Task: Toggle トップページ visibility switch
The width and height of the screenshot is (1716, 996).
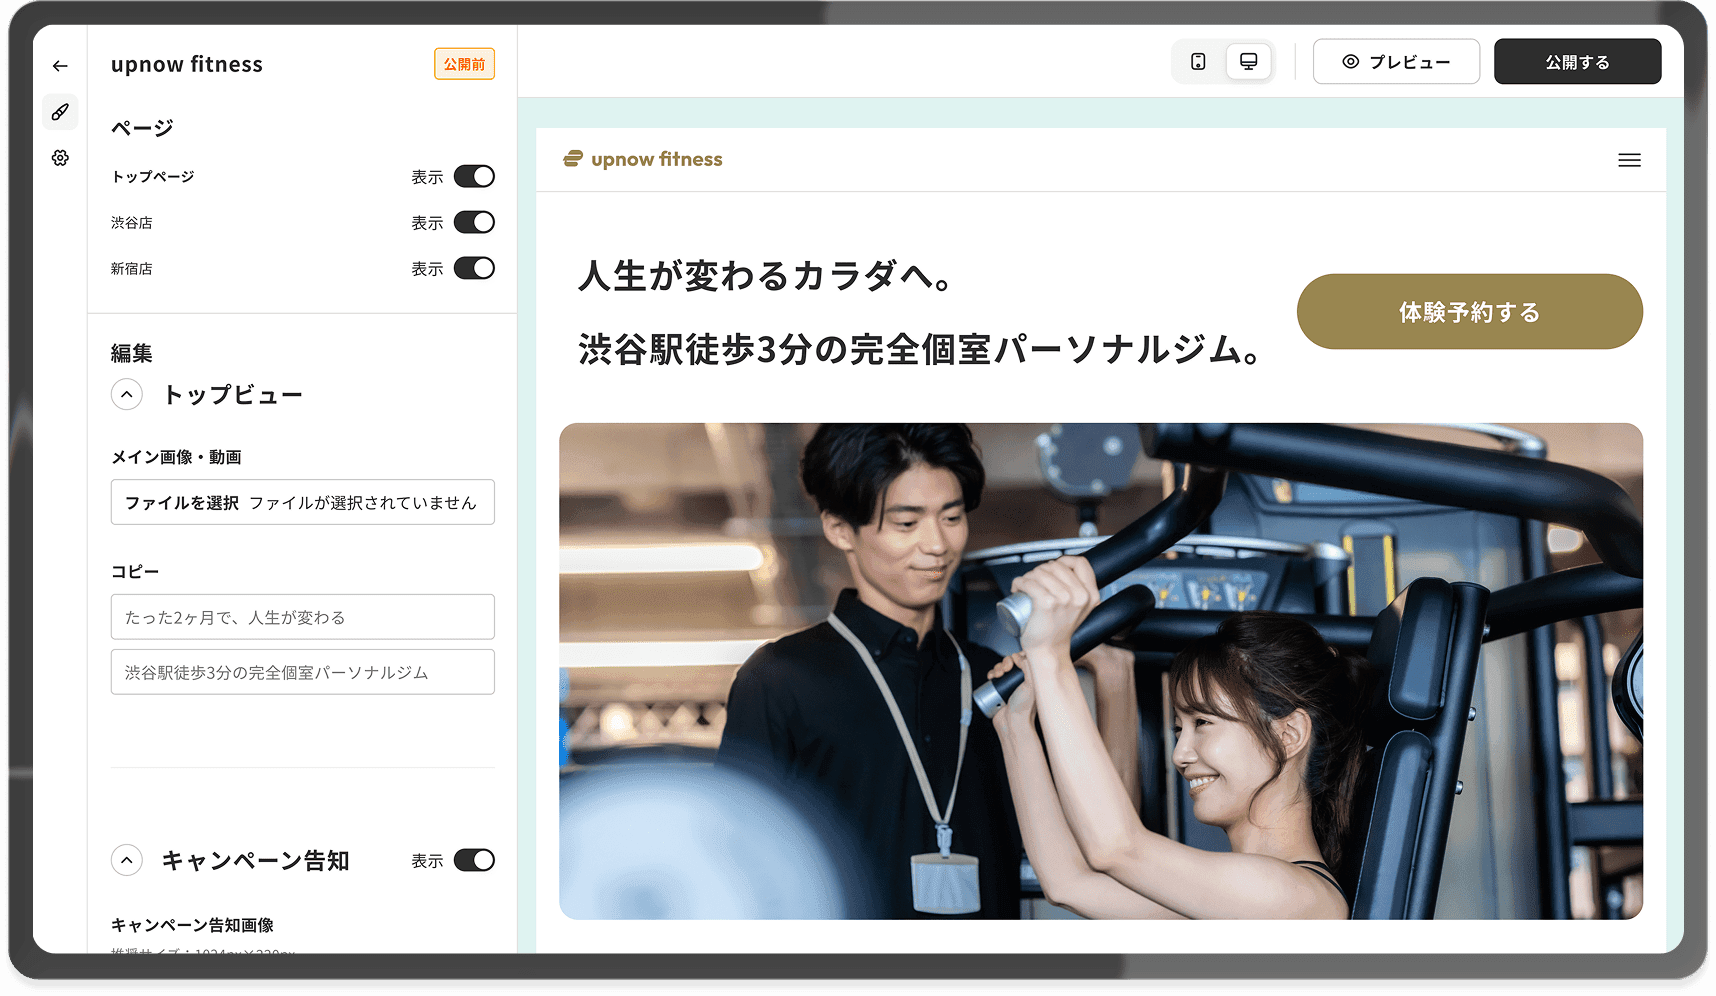Action: 474,176
